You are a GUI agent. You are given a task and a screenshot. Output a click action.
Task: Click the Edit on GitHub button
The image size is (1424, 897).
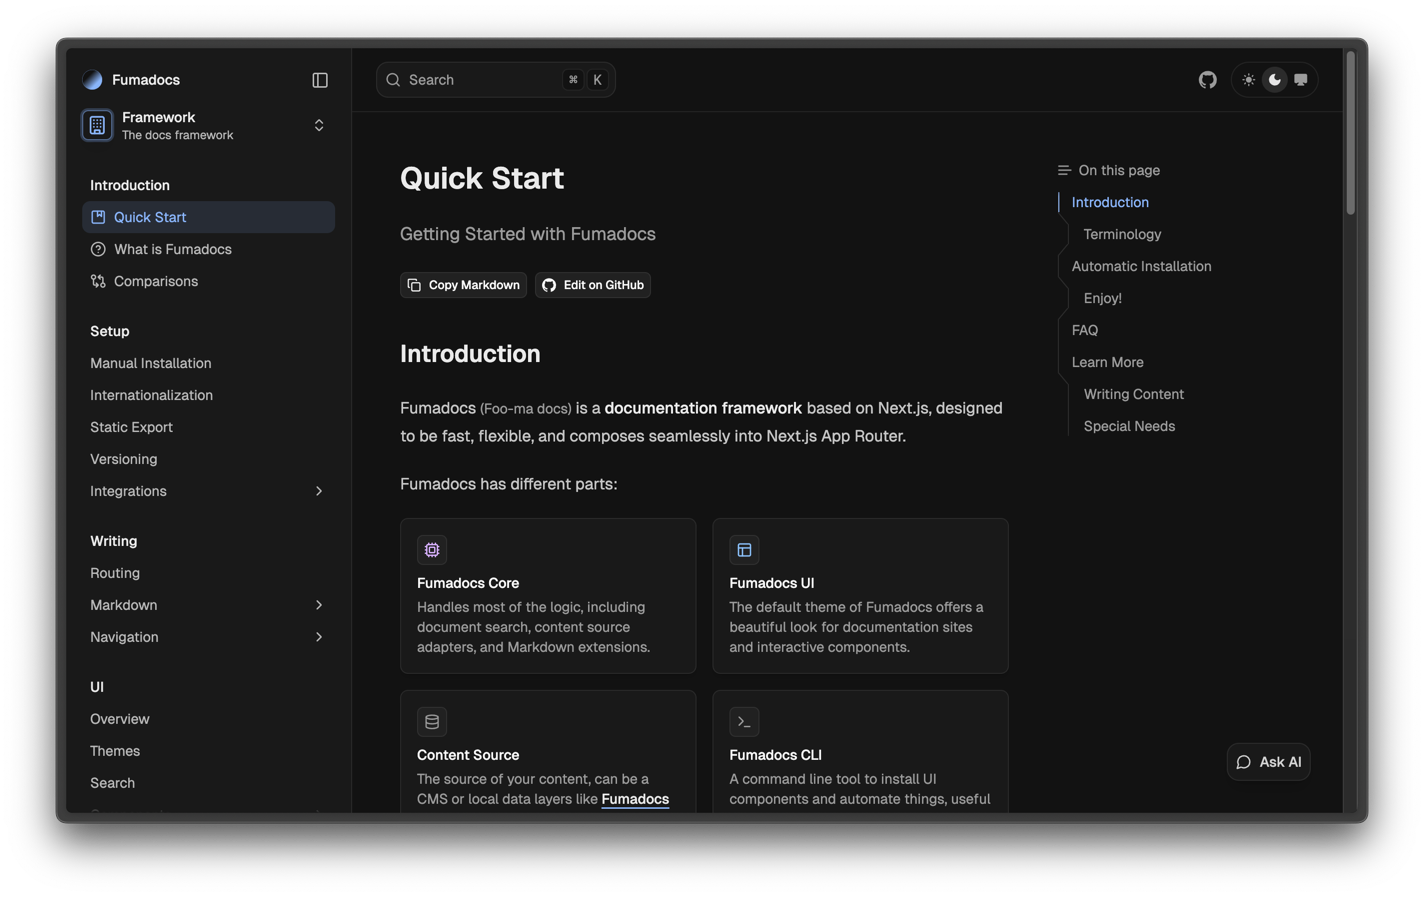pos(593,285)
